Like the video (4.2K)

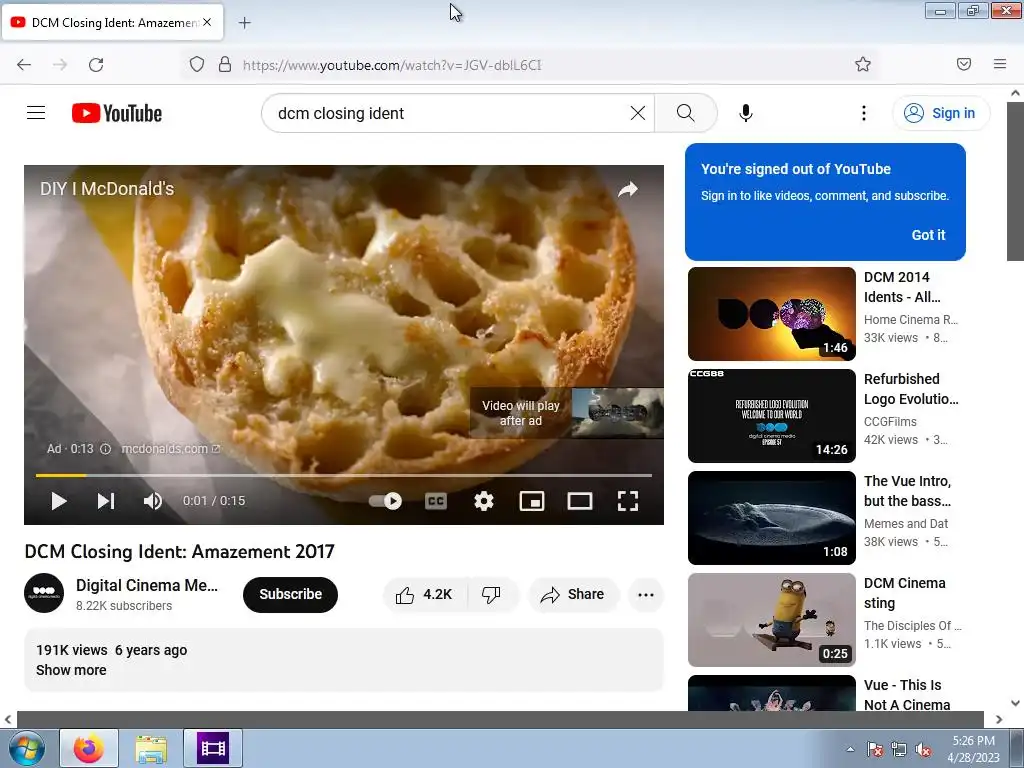(424, 594)
